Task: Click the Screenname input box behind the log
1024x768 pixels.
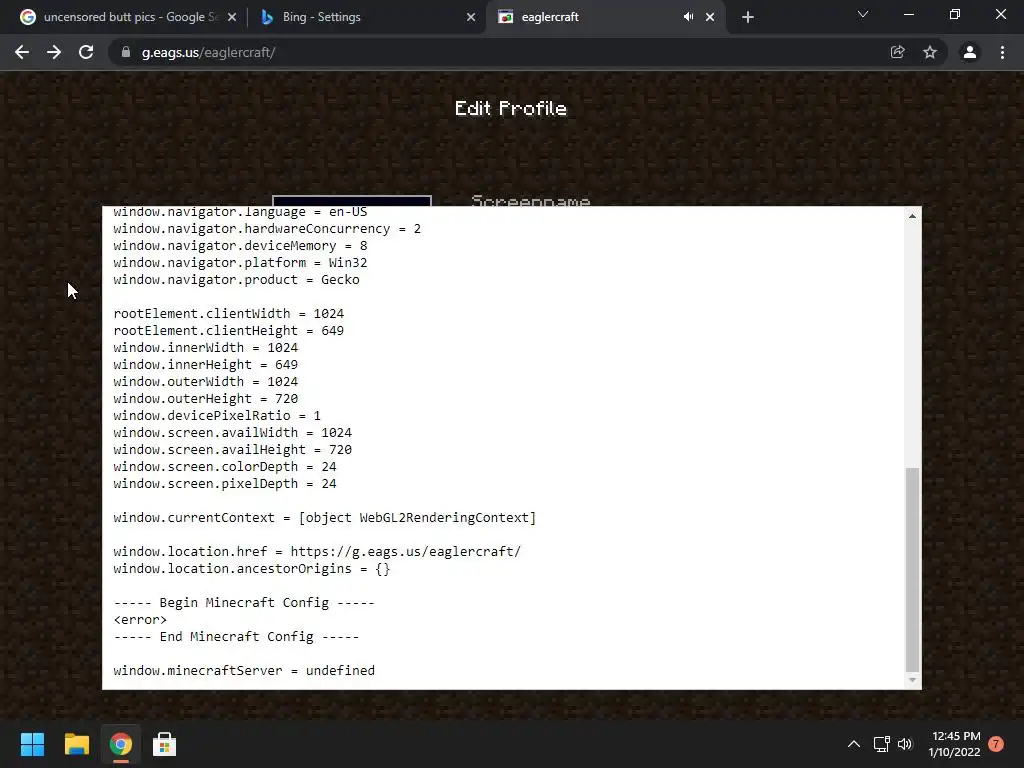Action: [x=352, y=200]
